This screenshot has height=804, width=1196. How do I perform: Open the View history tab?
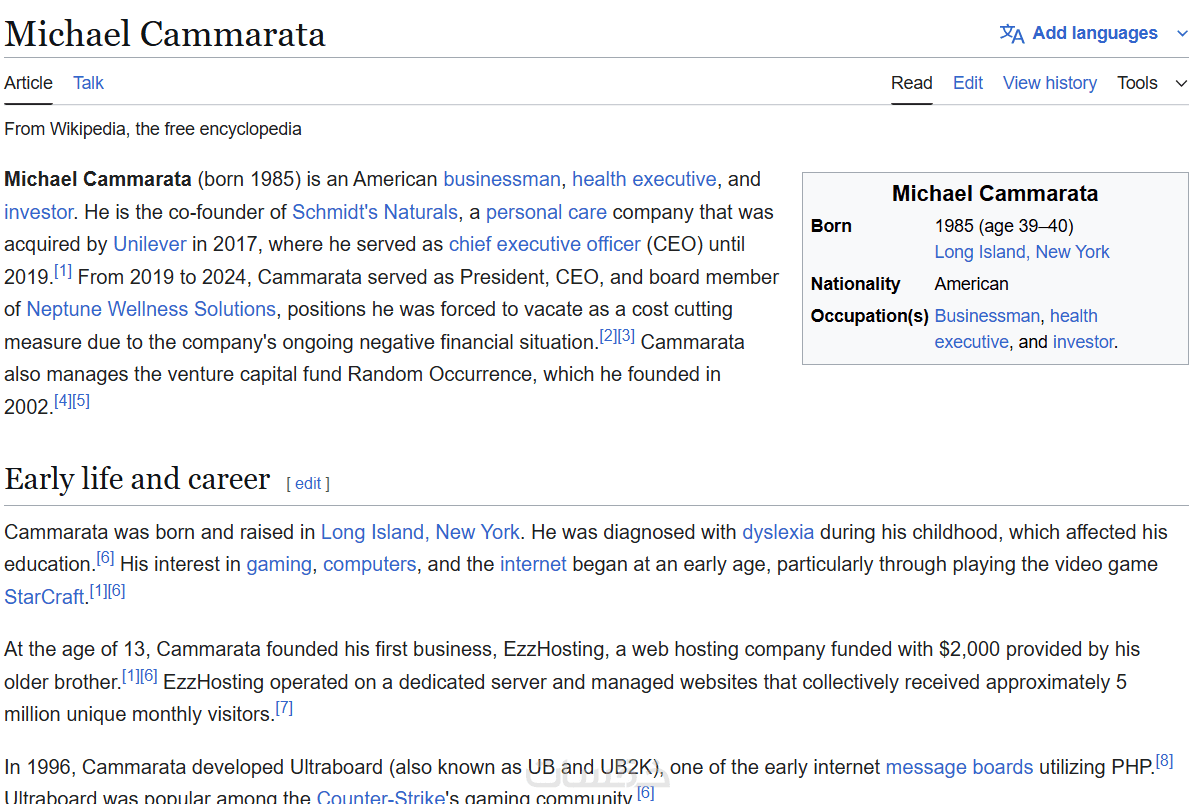click(x=1050, y=83)
